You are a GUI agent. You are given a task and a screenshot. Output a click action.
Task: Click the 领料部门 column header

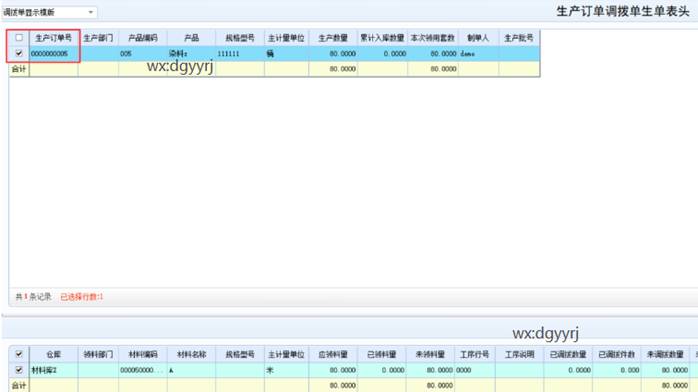pyautogui.click(x=98, y=355)
